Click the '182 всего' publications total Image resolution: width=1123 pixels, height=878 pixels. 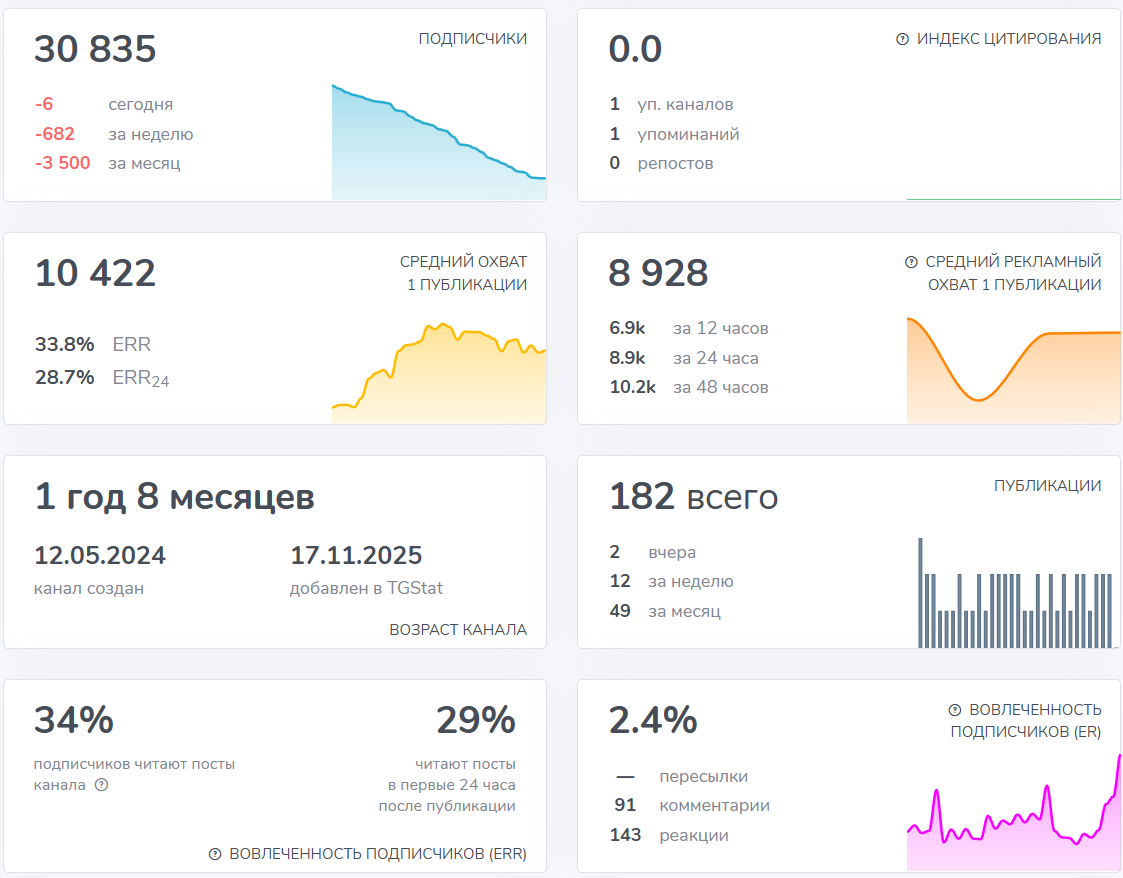(693, 497)
